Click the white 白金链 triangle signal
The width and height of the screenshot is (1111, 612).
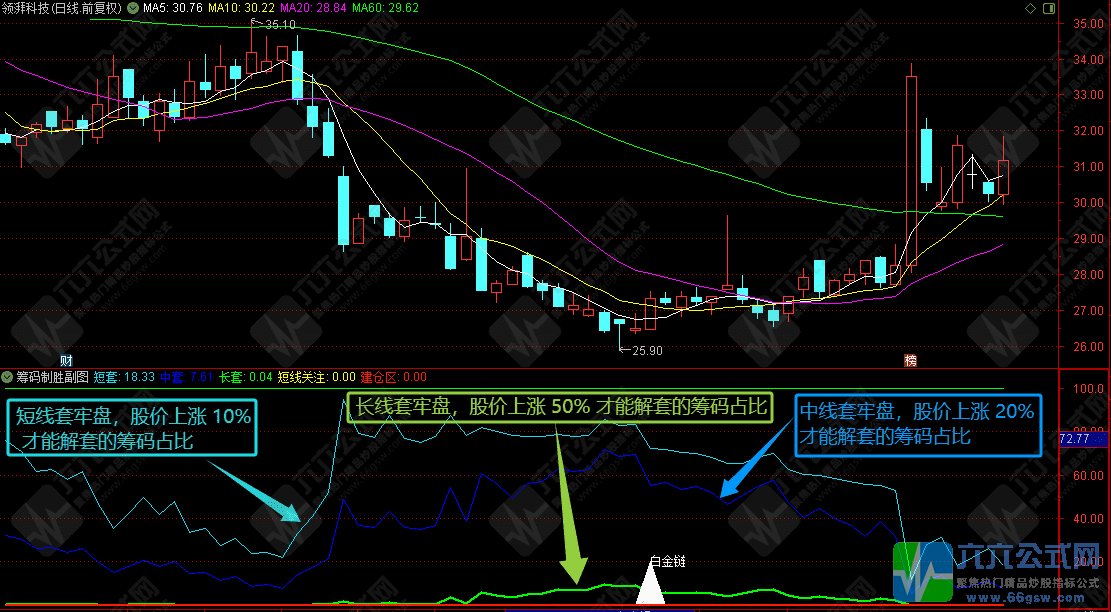652,586
